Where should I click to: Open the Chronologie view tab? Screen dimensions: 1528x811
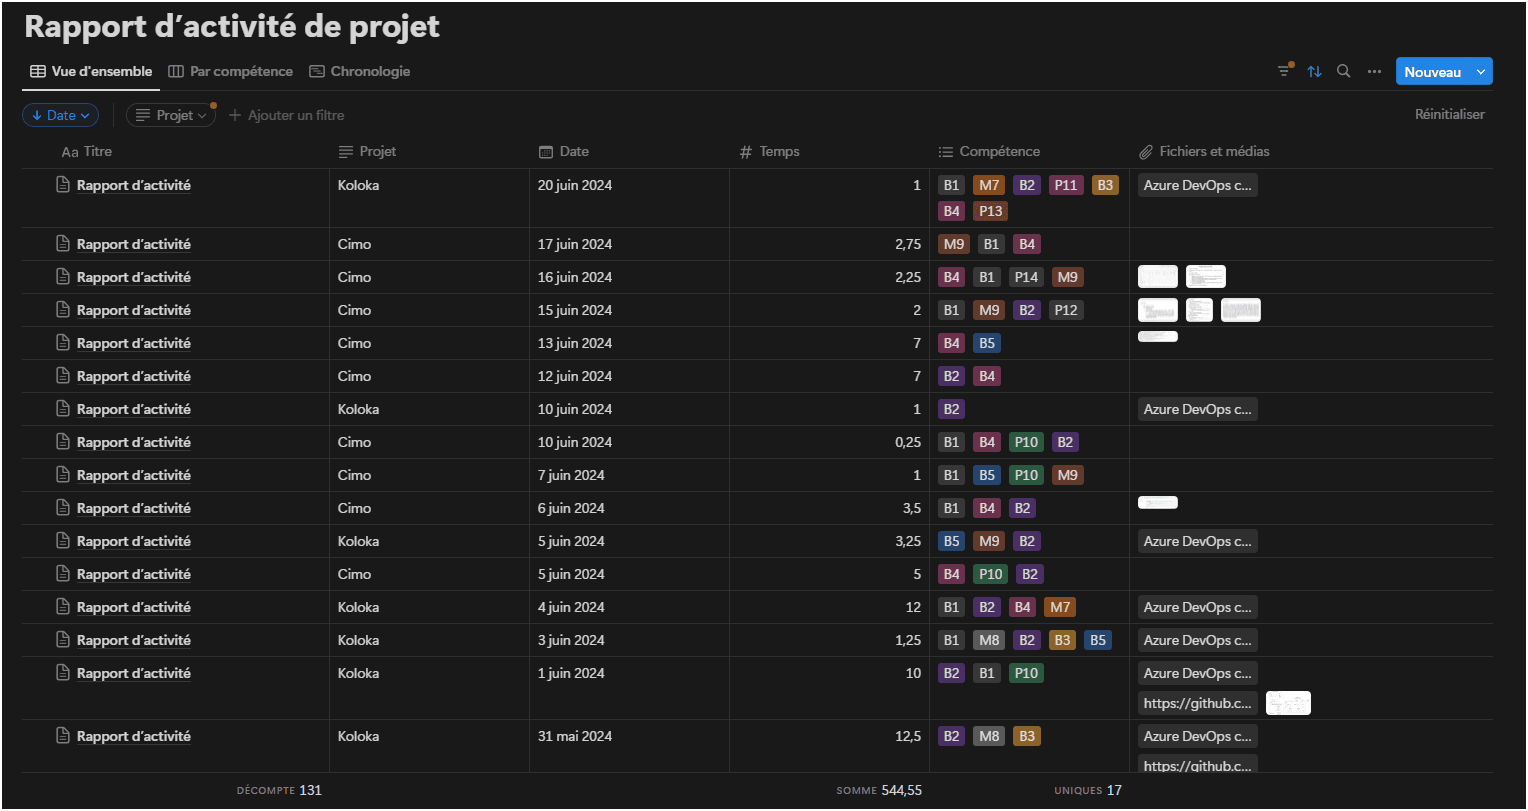point(360,71)
